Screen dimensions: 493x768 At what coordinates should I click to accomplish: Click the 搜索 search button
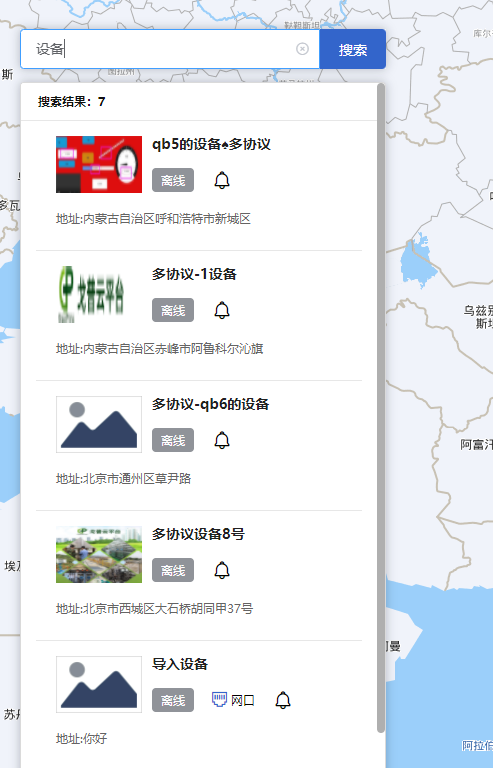(352, 49)
